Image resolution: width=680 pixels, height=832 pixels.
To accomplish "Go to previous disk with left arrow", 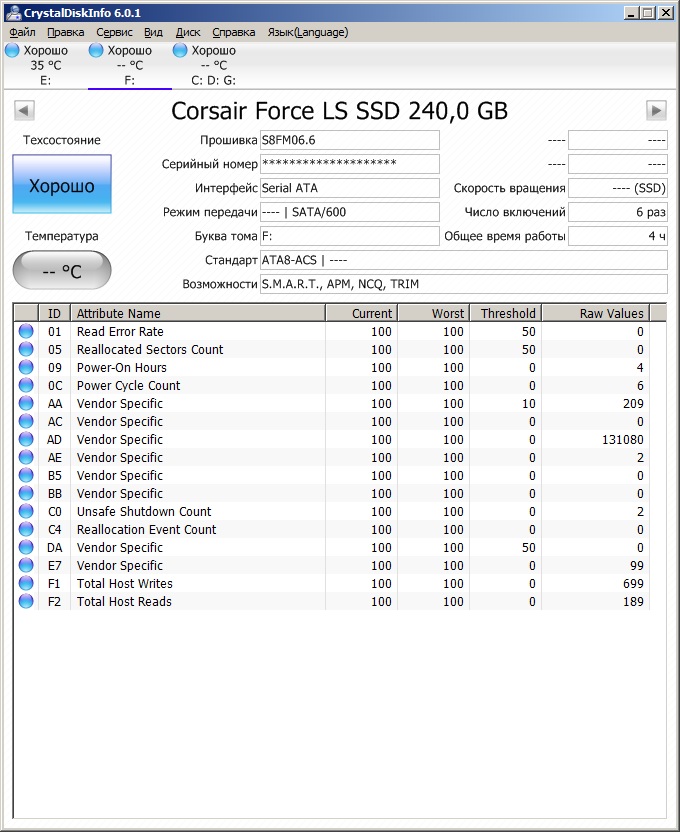I will (24, 111).
